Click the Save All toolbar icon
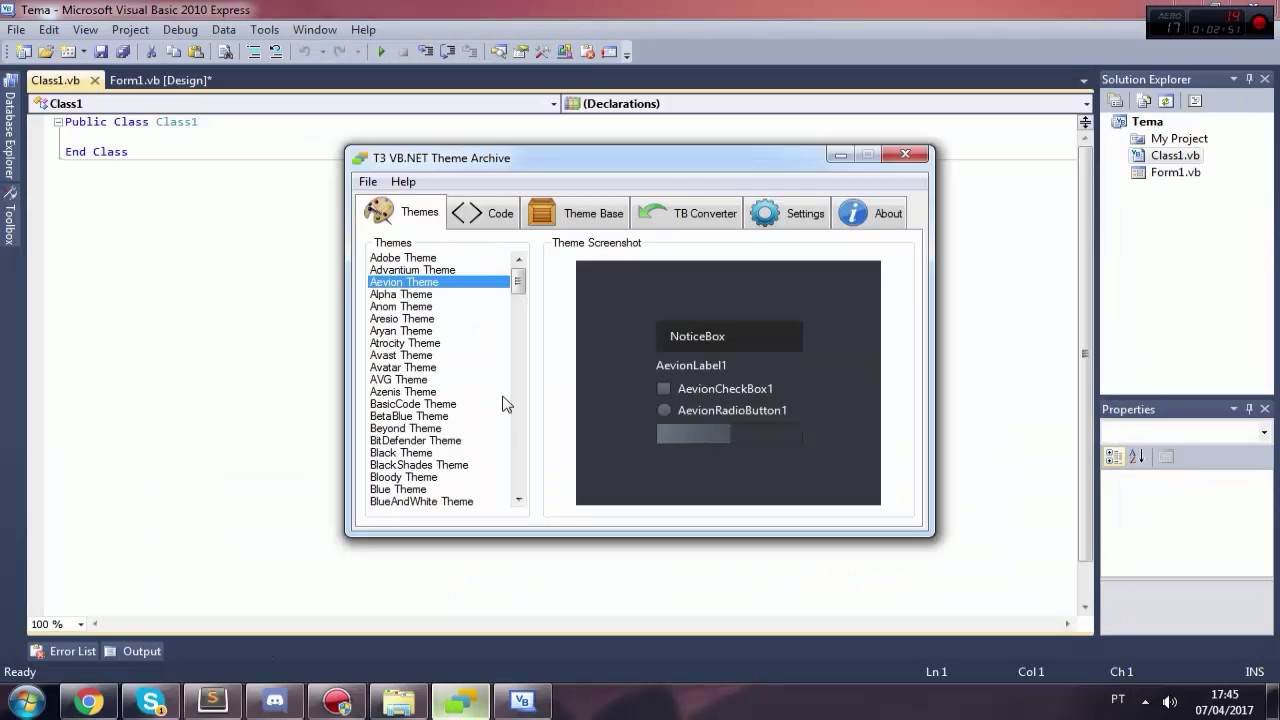Image resolution: width=1280 pixels, height=720 pixels. [x=123, y=52]
